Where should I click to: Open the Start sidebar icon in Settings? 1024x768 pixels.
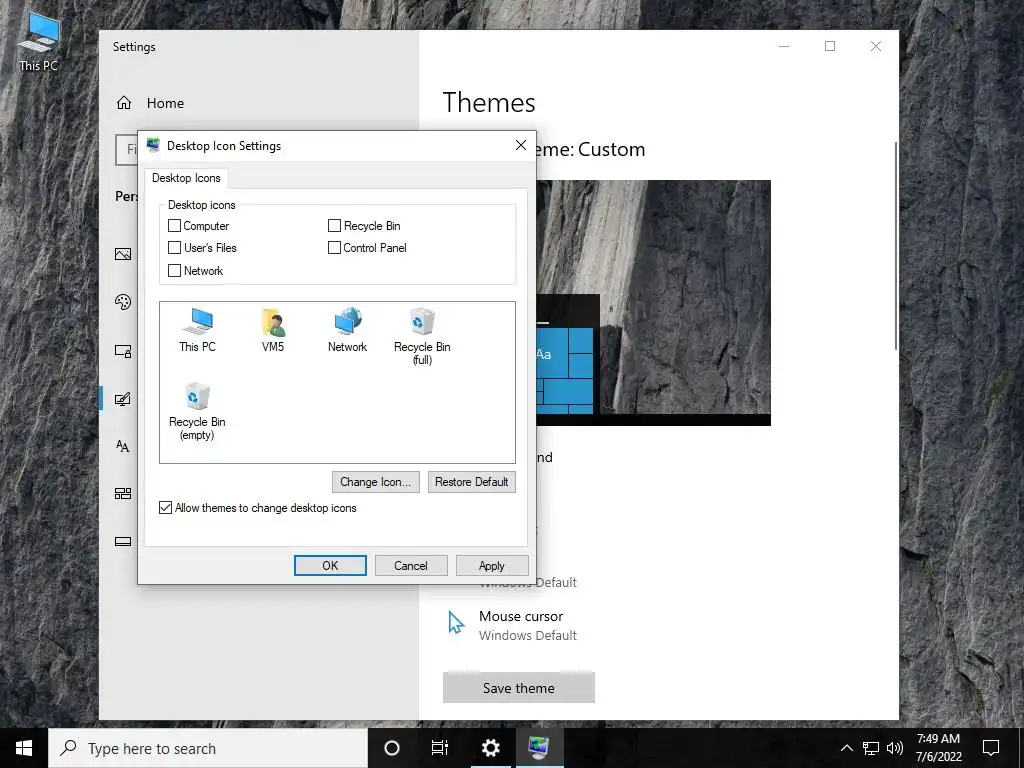coord(123,493)
